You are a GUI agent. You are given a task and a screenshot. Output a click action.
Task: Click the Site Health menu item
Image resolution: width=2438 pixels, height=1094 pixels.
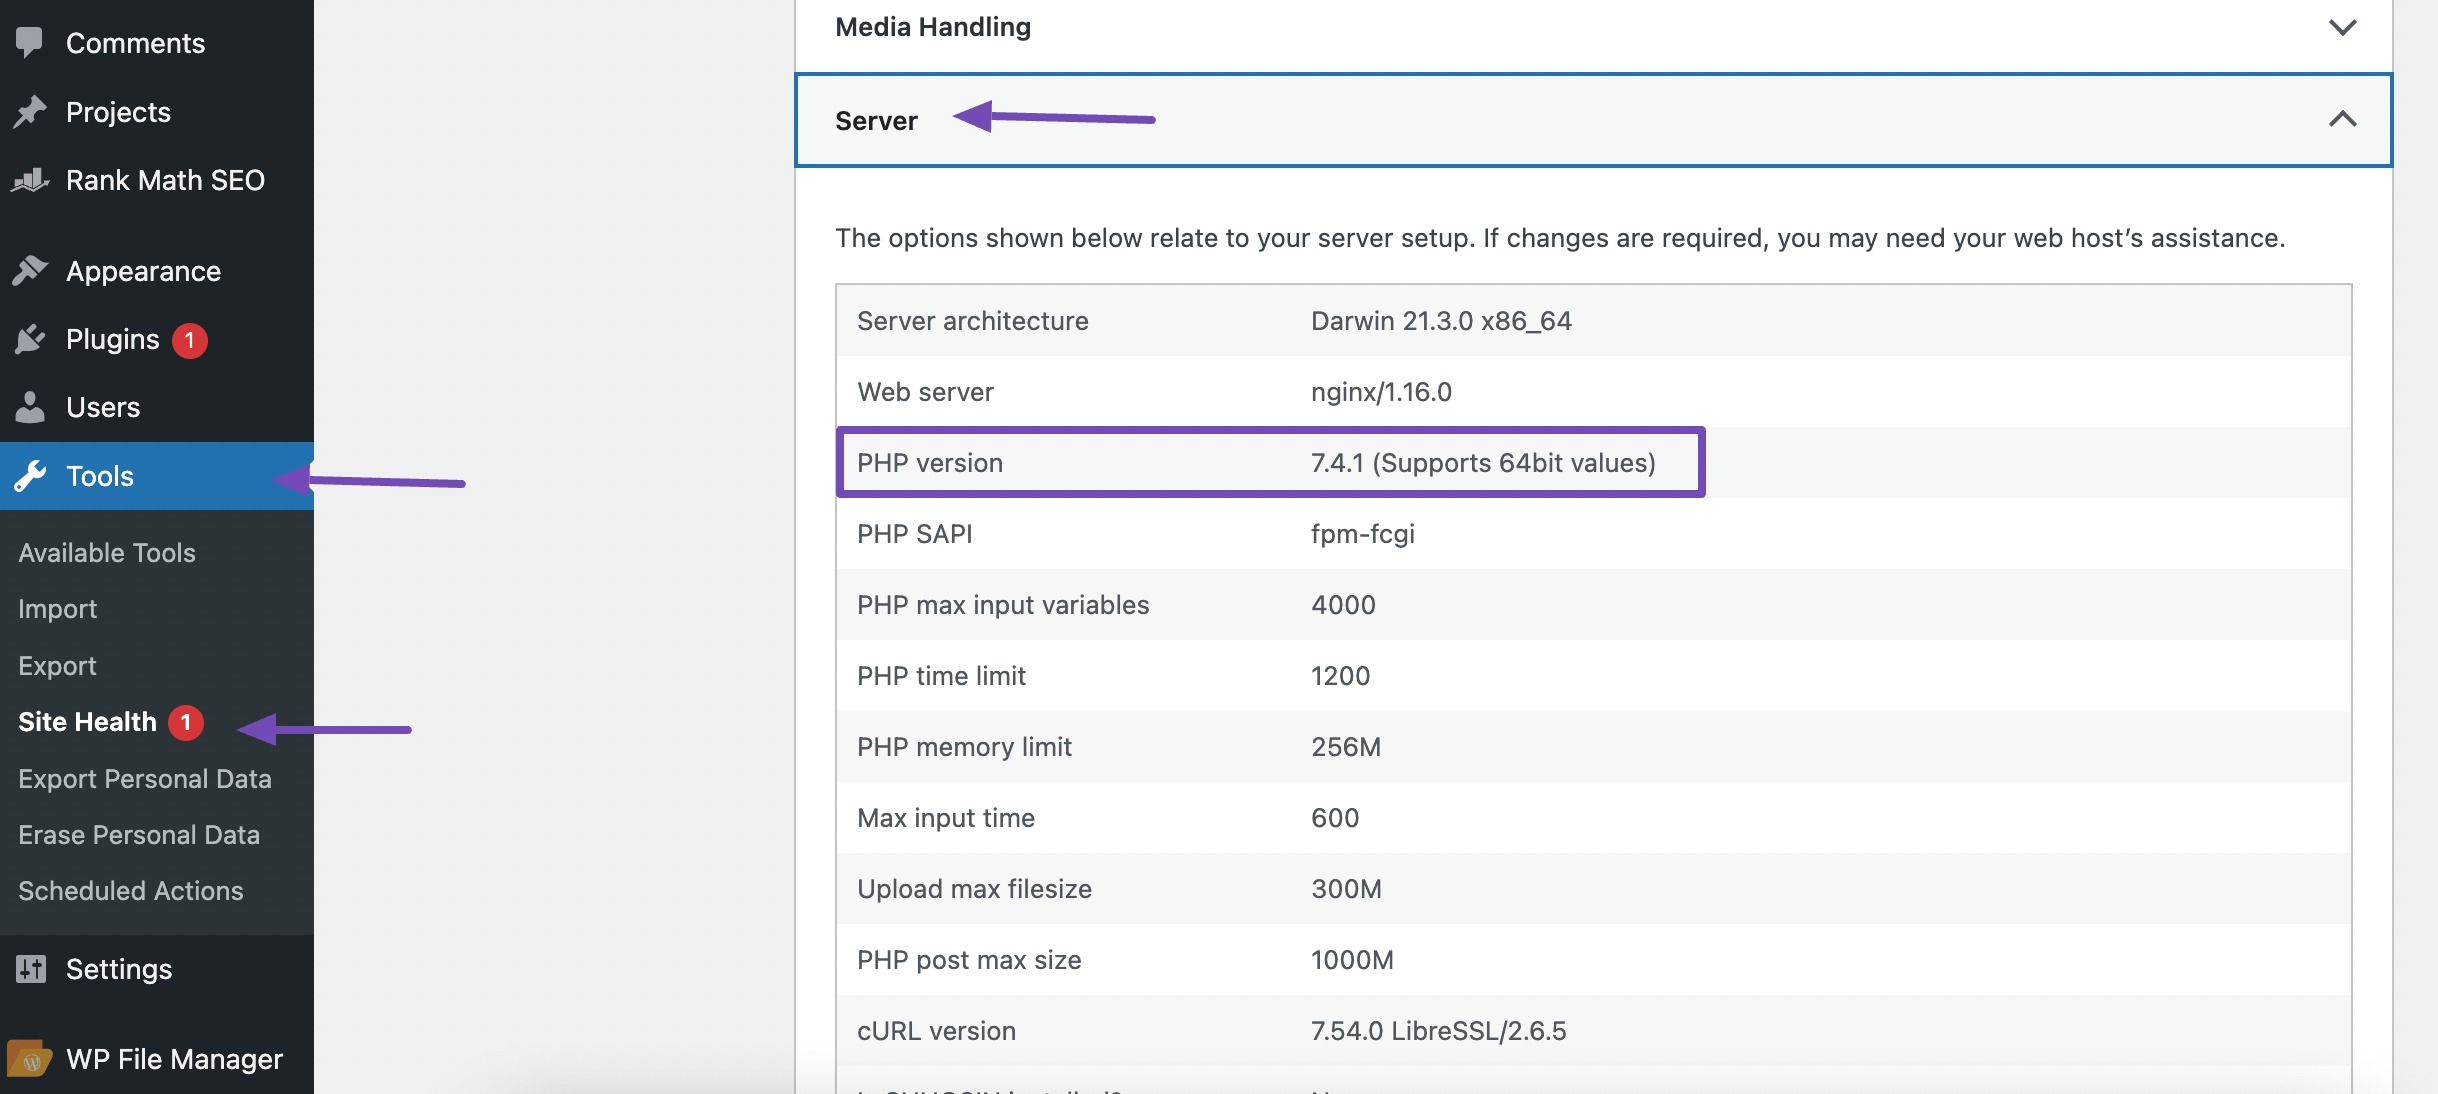87,721
